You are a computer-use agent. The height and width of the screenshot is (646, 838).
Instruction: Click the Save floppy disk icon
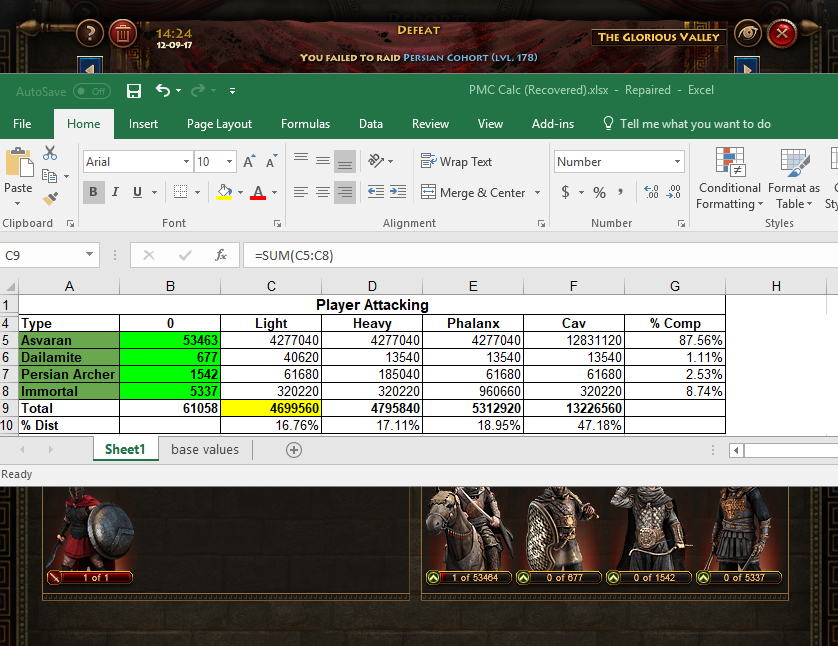point(134,91)
